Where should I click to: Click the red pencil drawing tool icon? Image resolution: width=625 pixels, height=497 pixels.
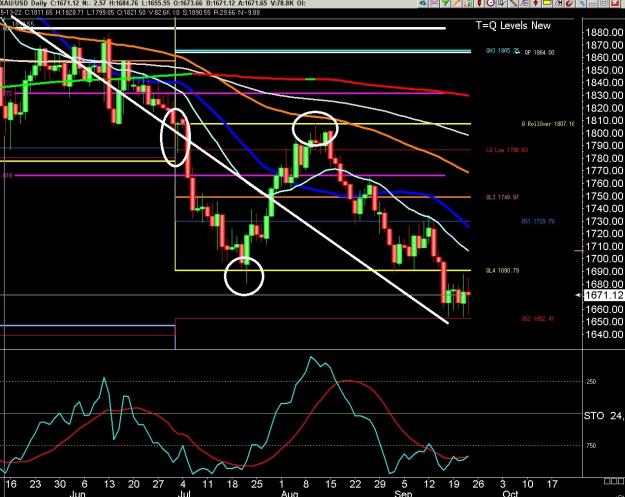(479, 3)
